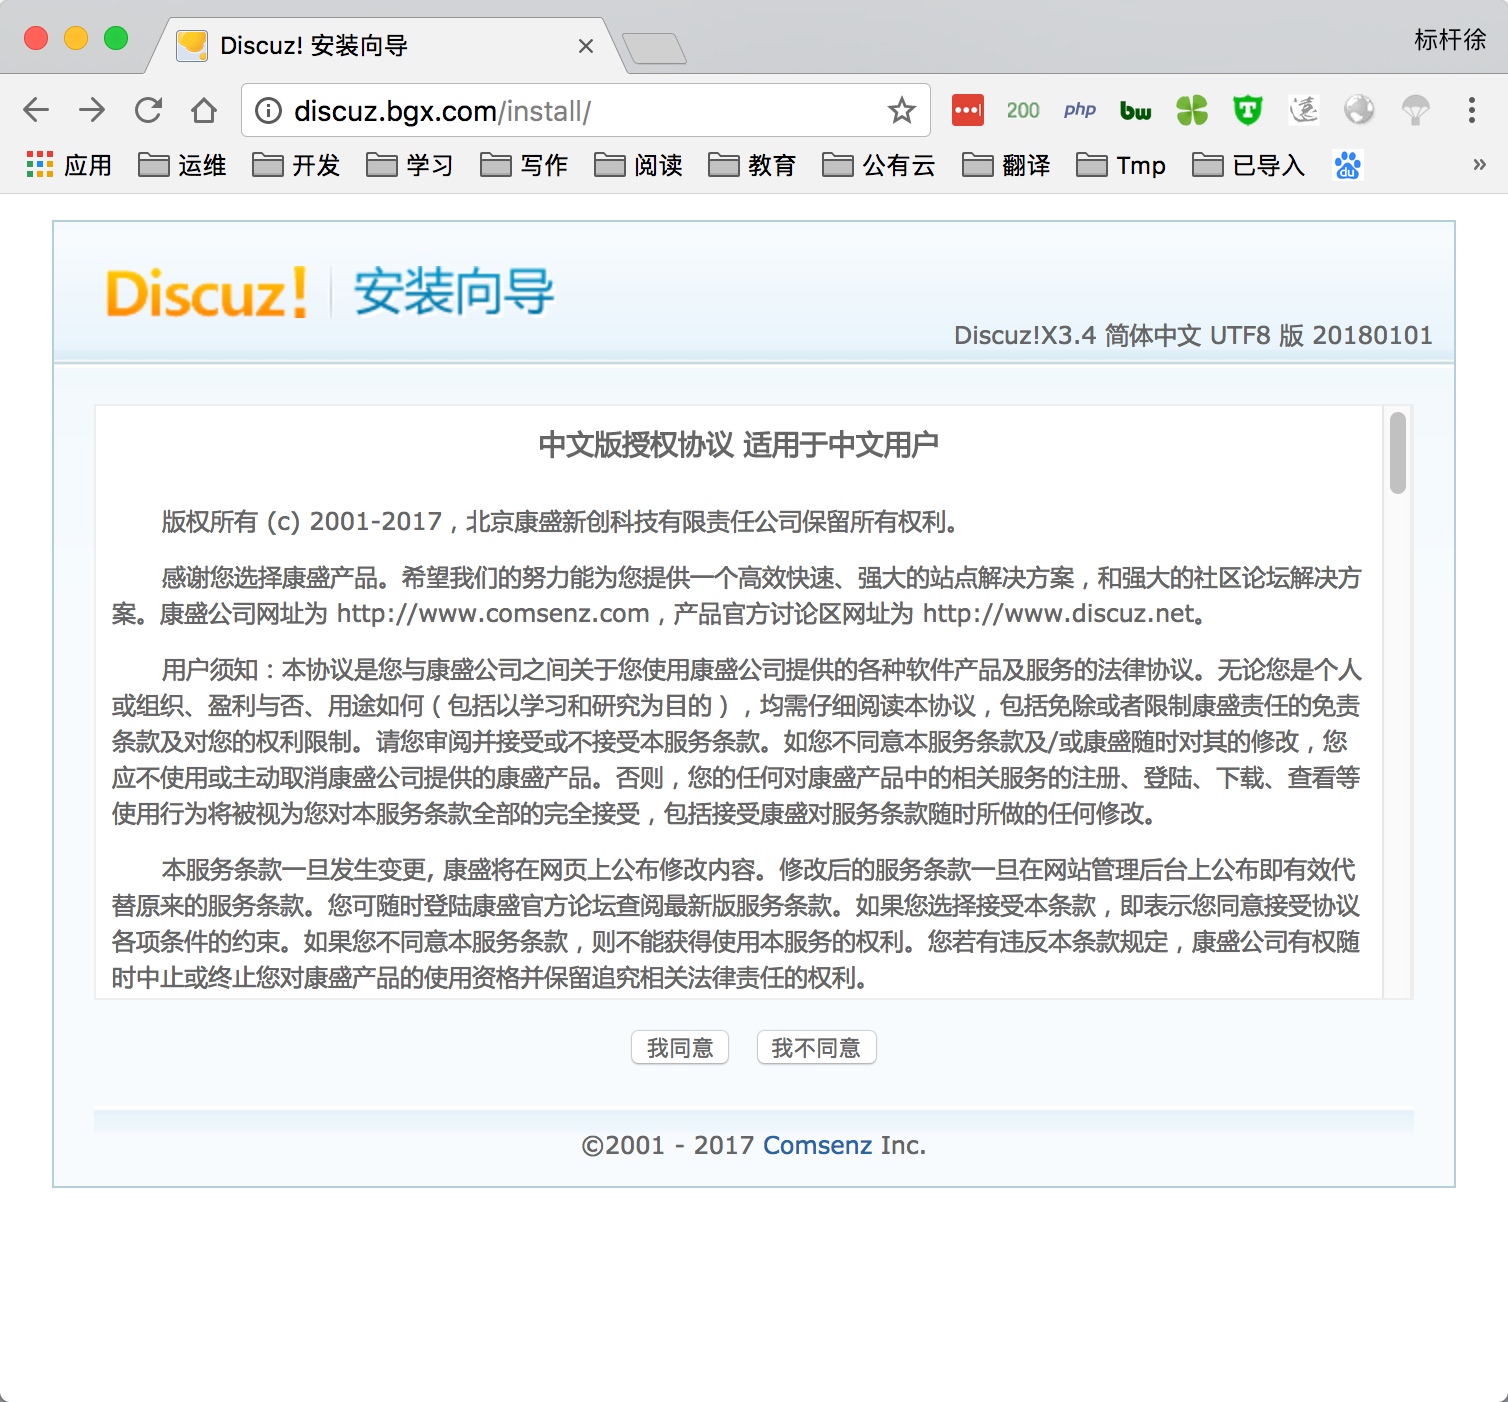Click the 我同意 button
The height and width of the screenshot is (1402, 1508).
pyautogui.click(x=680, y=1048)
